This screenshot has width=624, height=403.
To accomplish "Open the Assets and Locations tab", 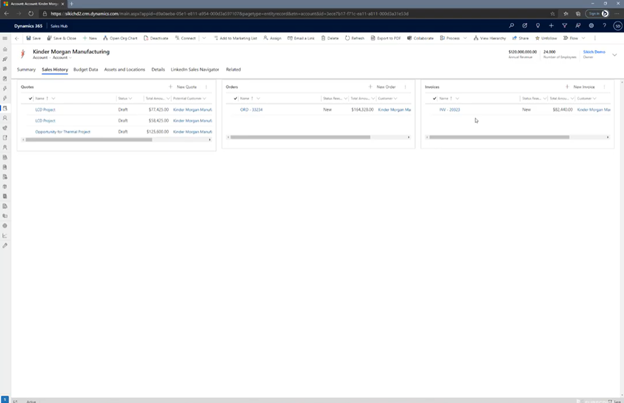I will point(124,70).
